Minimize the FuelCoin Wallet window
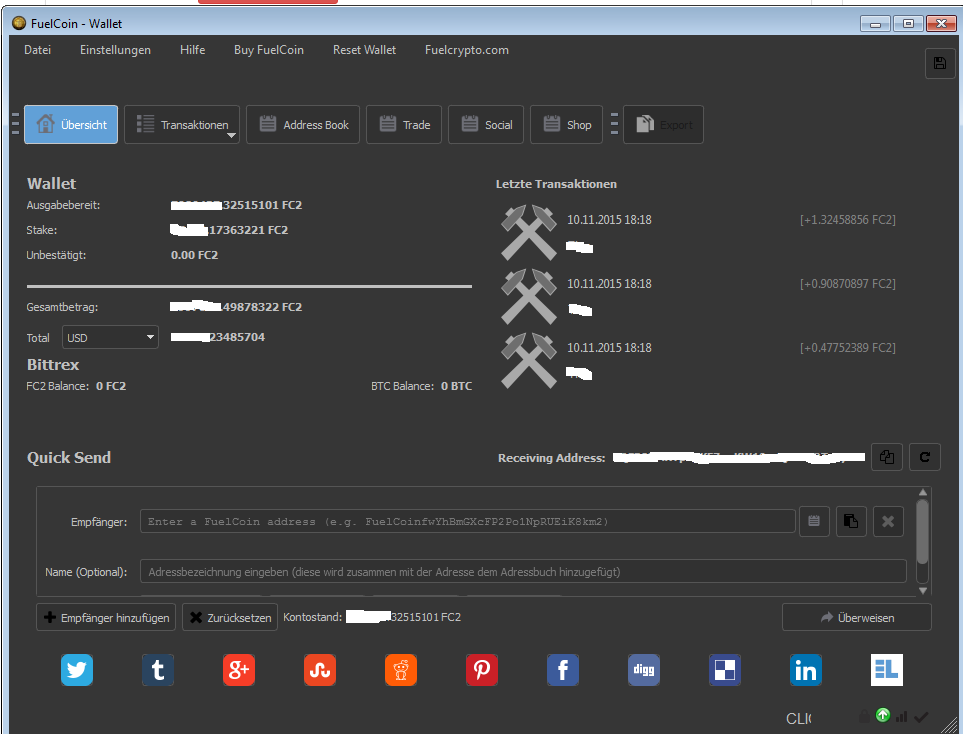This screenshot has width=963, height=734. [875, 24]
